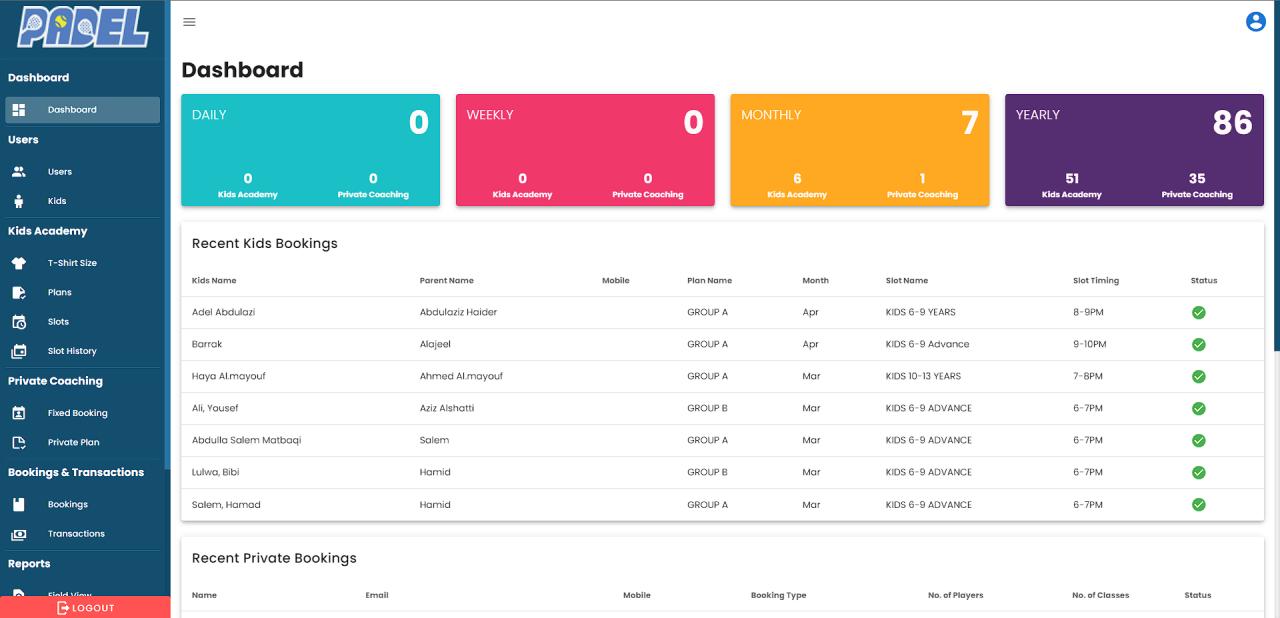The width and height of the screenshot is (1280, 618).
Task: Click the Kids child icon
Action: (19, 201)
